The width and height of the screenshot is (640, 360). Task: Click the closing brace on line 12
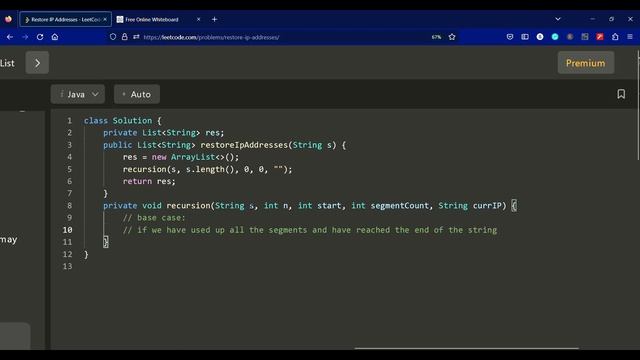click(86, 254)
